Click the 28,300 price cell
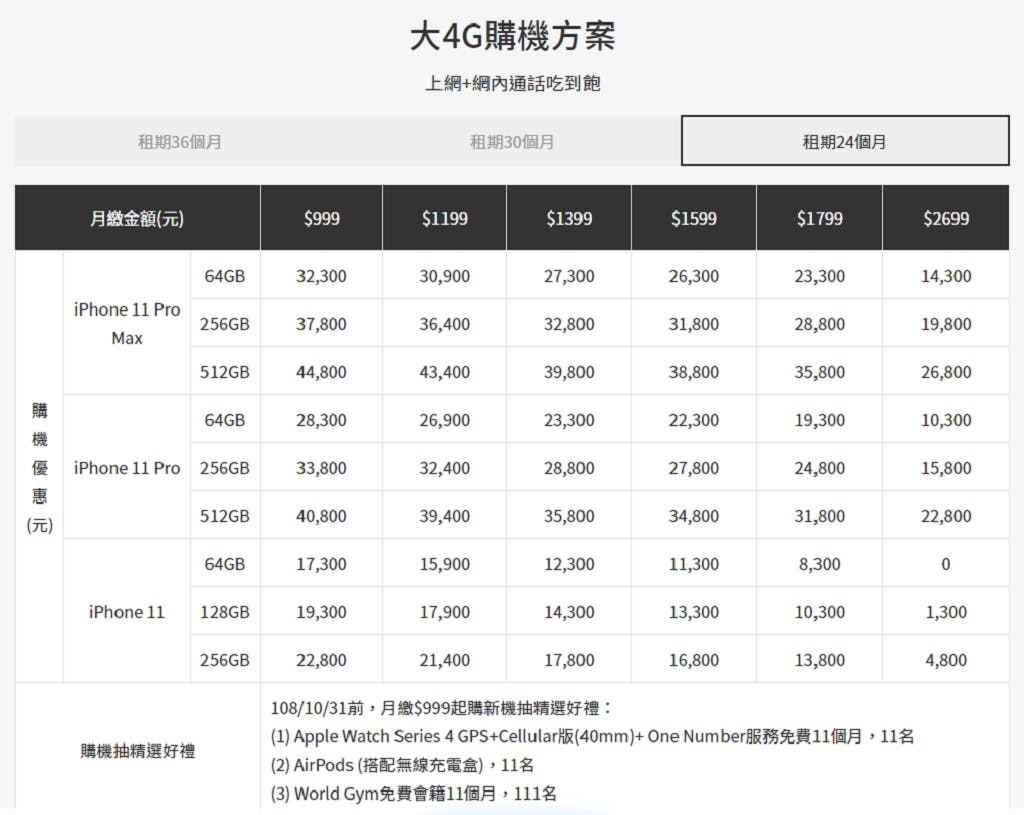 321,420
